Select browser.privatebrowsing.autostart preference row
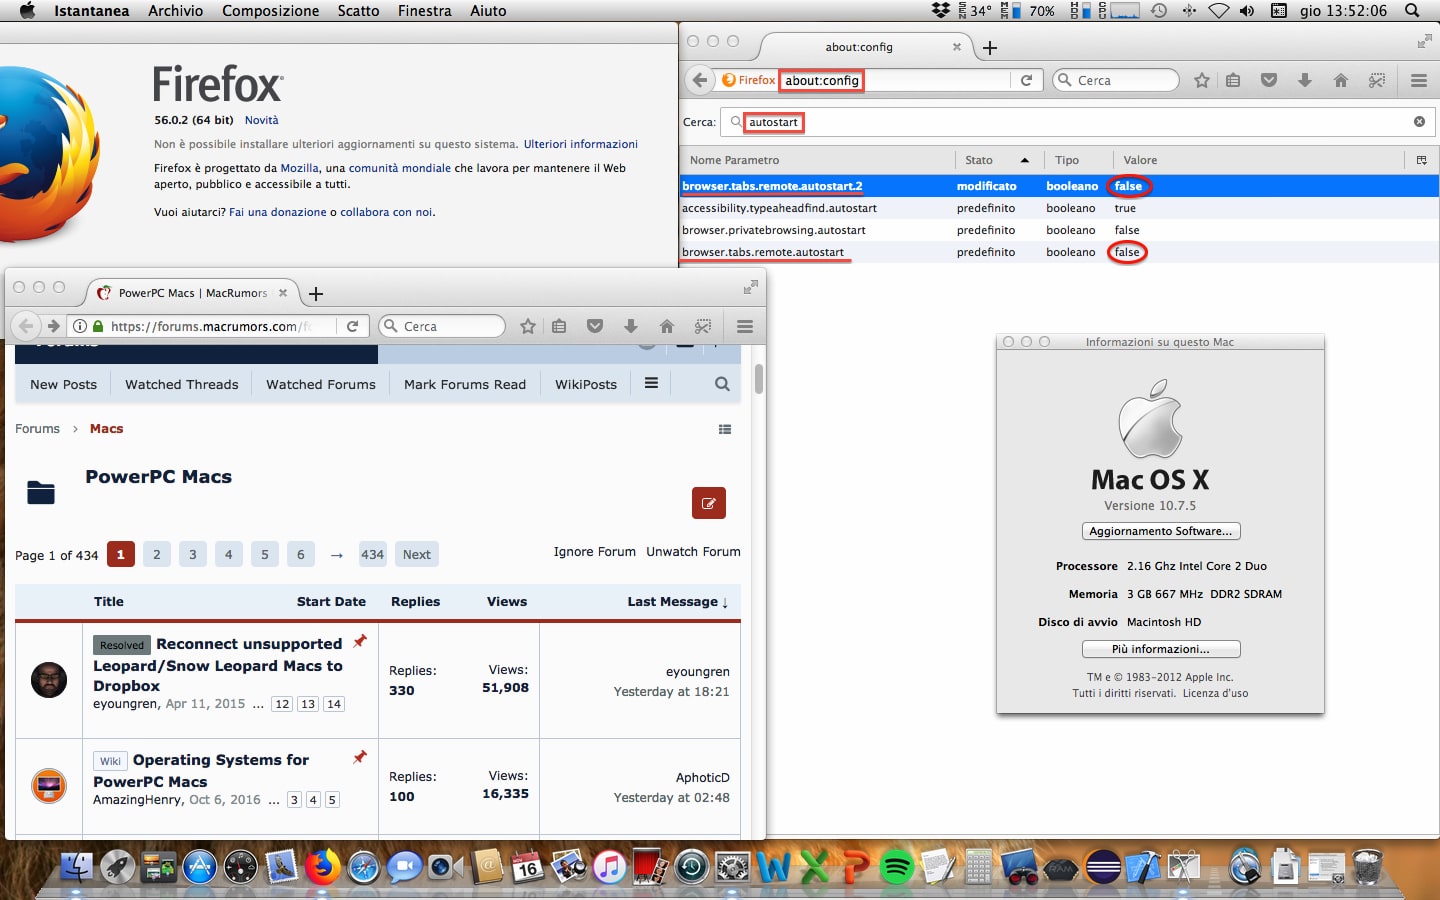This screenshot has width=1440, height=900. 1059,230
